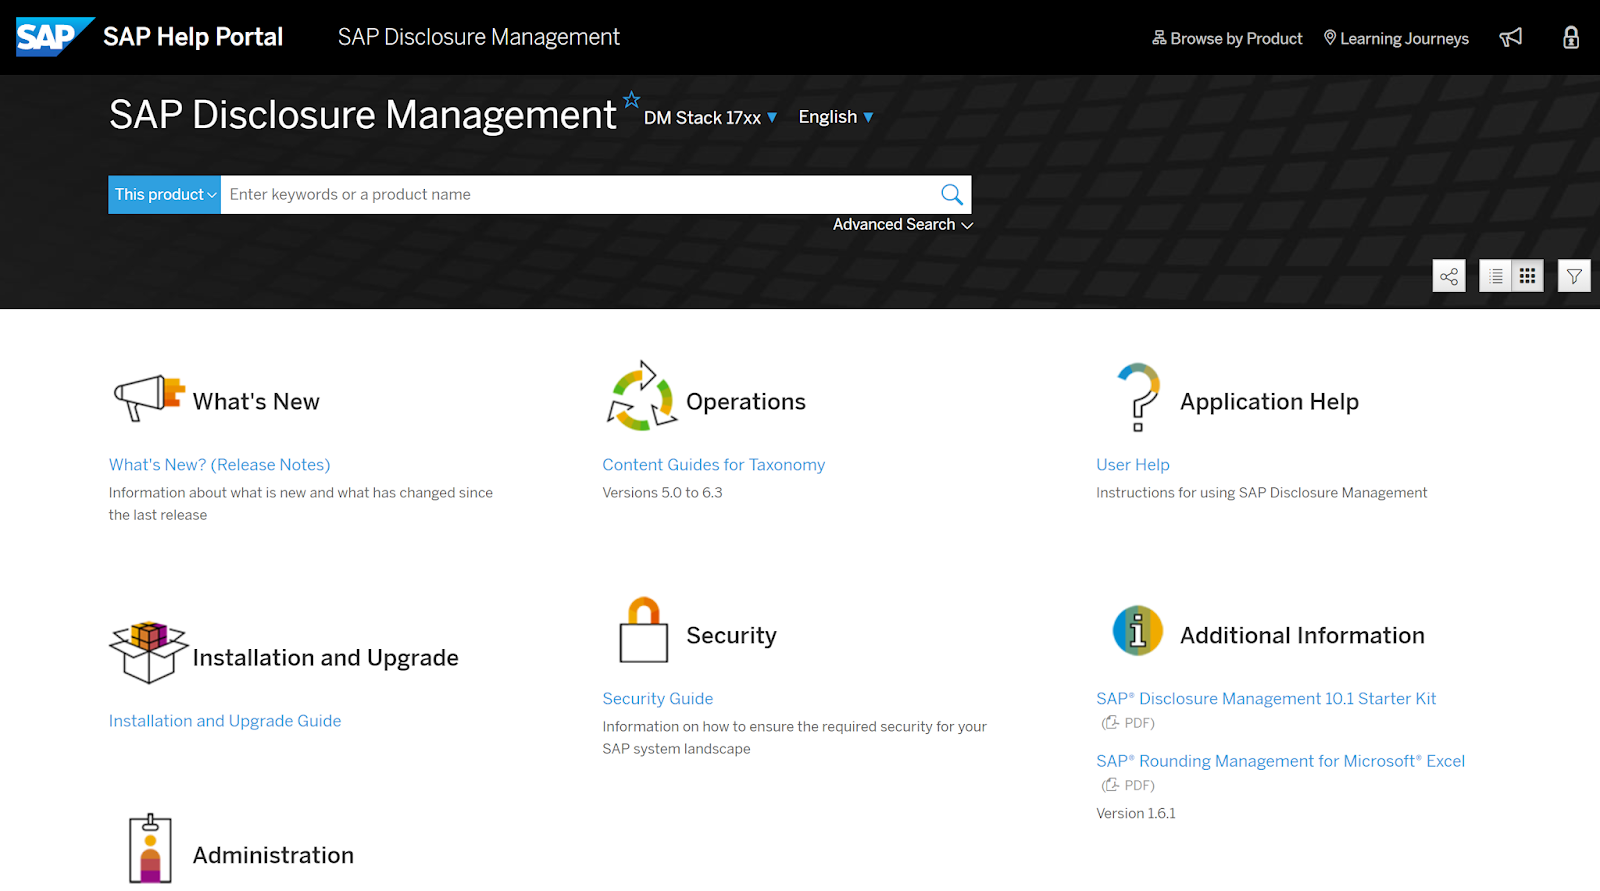Open the share icon button
The width and height of the screenshot is (1600, 891).
pyautogui.click(x=1449, y=276)
